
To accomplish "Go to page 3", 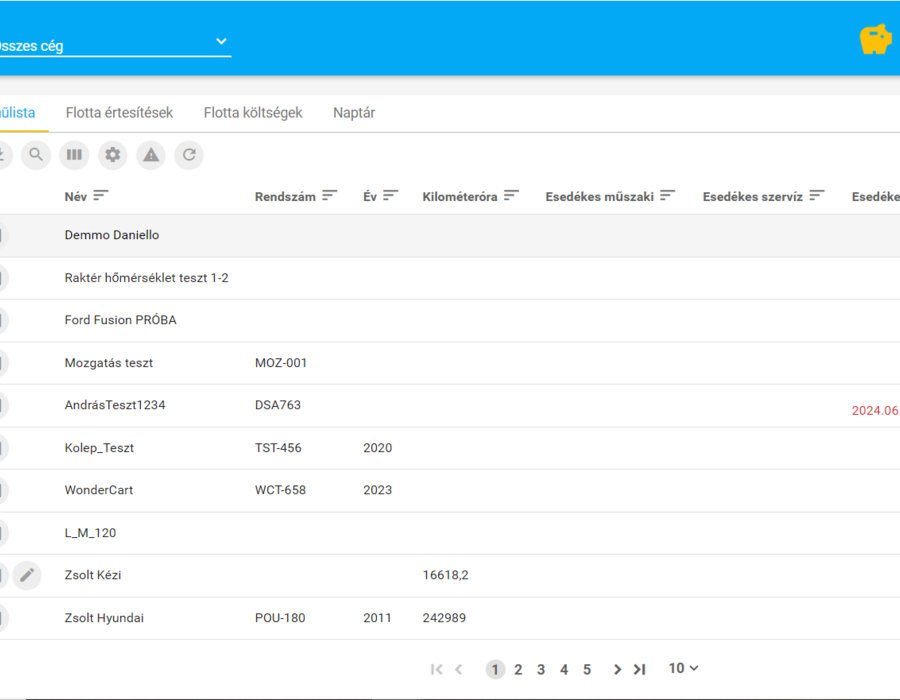I will (541, 670).
